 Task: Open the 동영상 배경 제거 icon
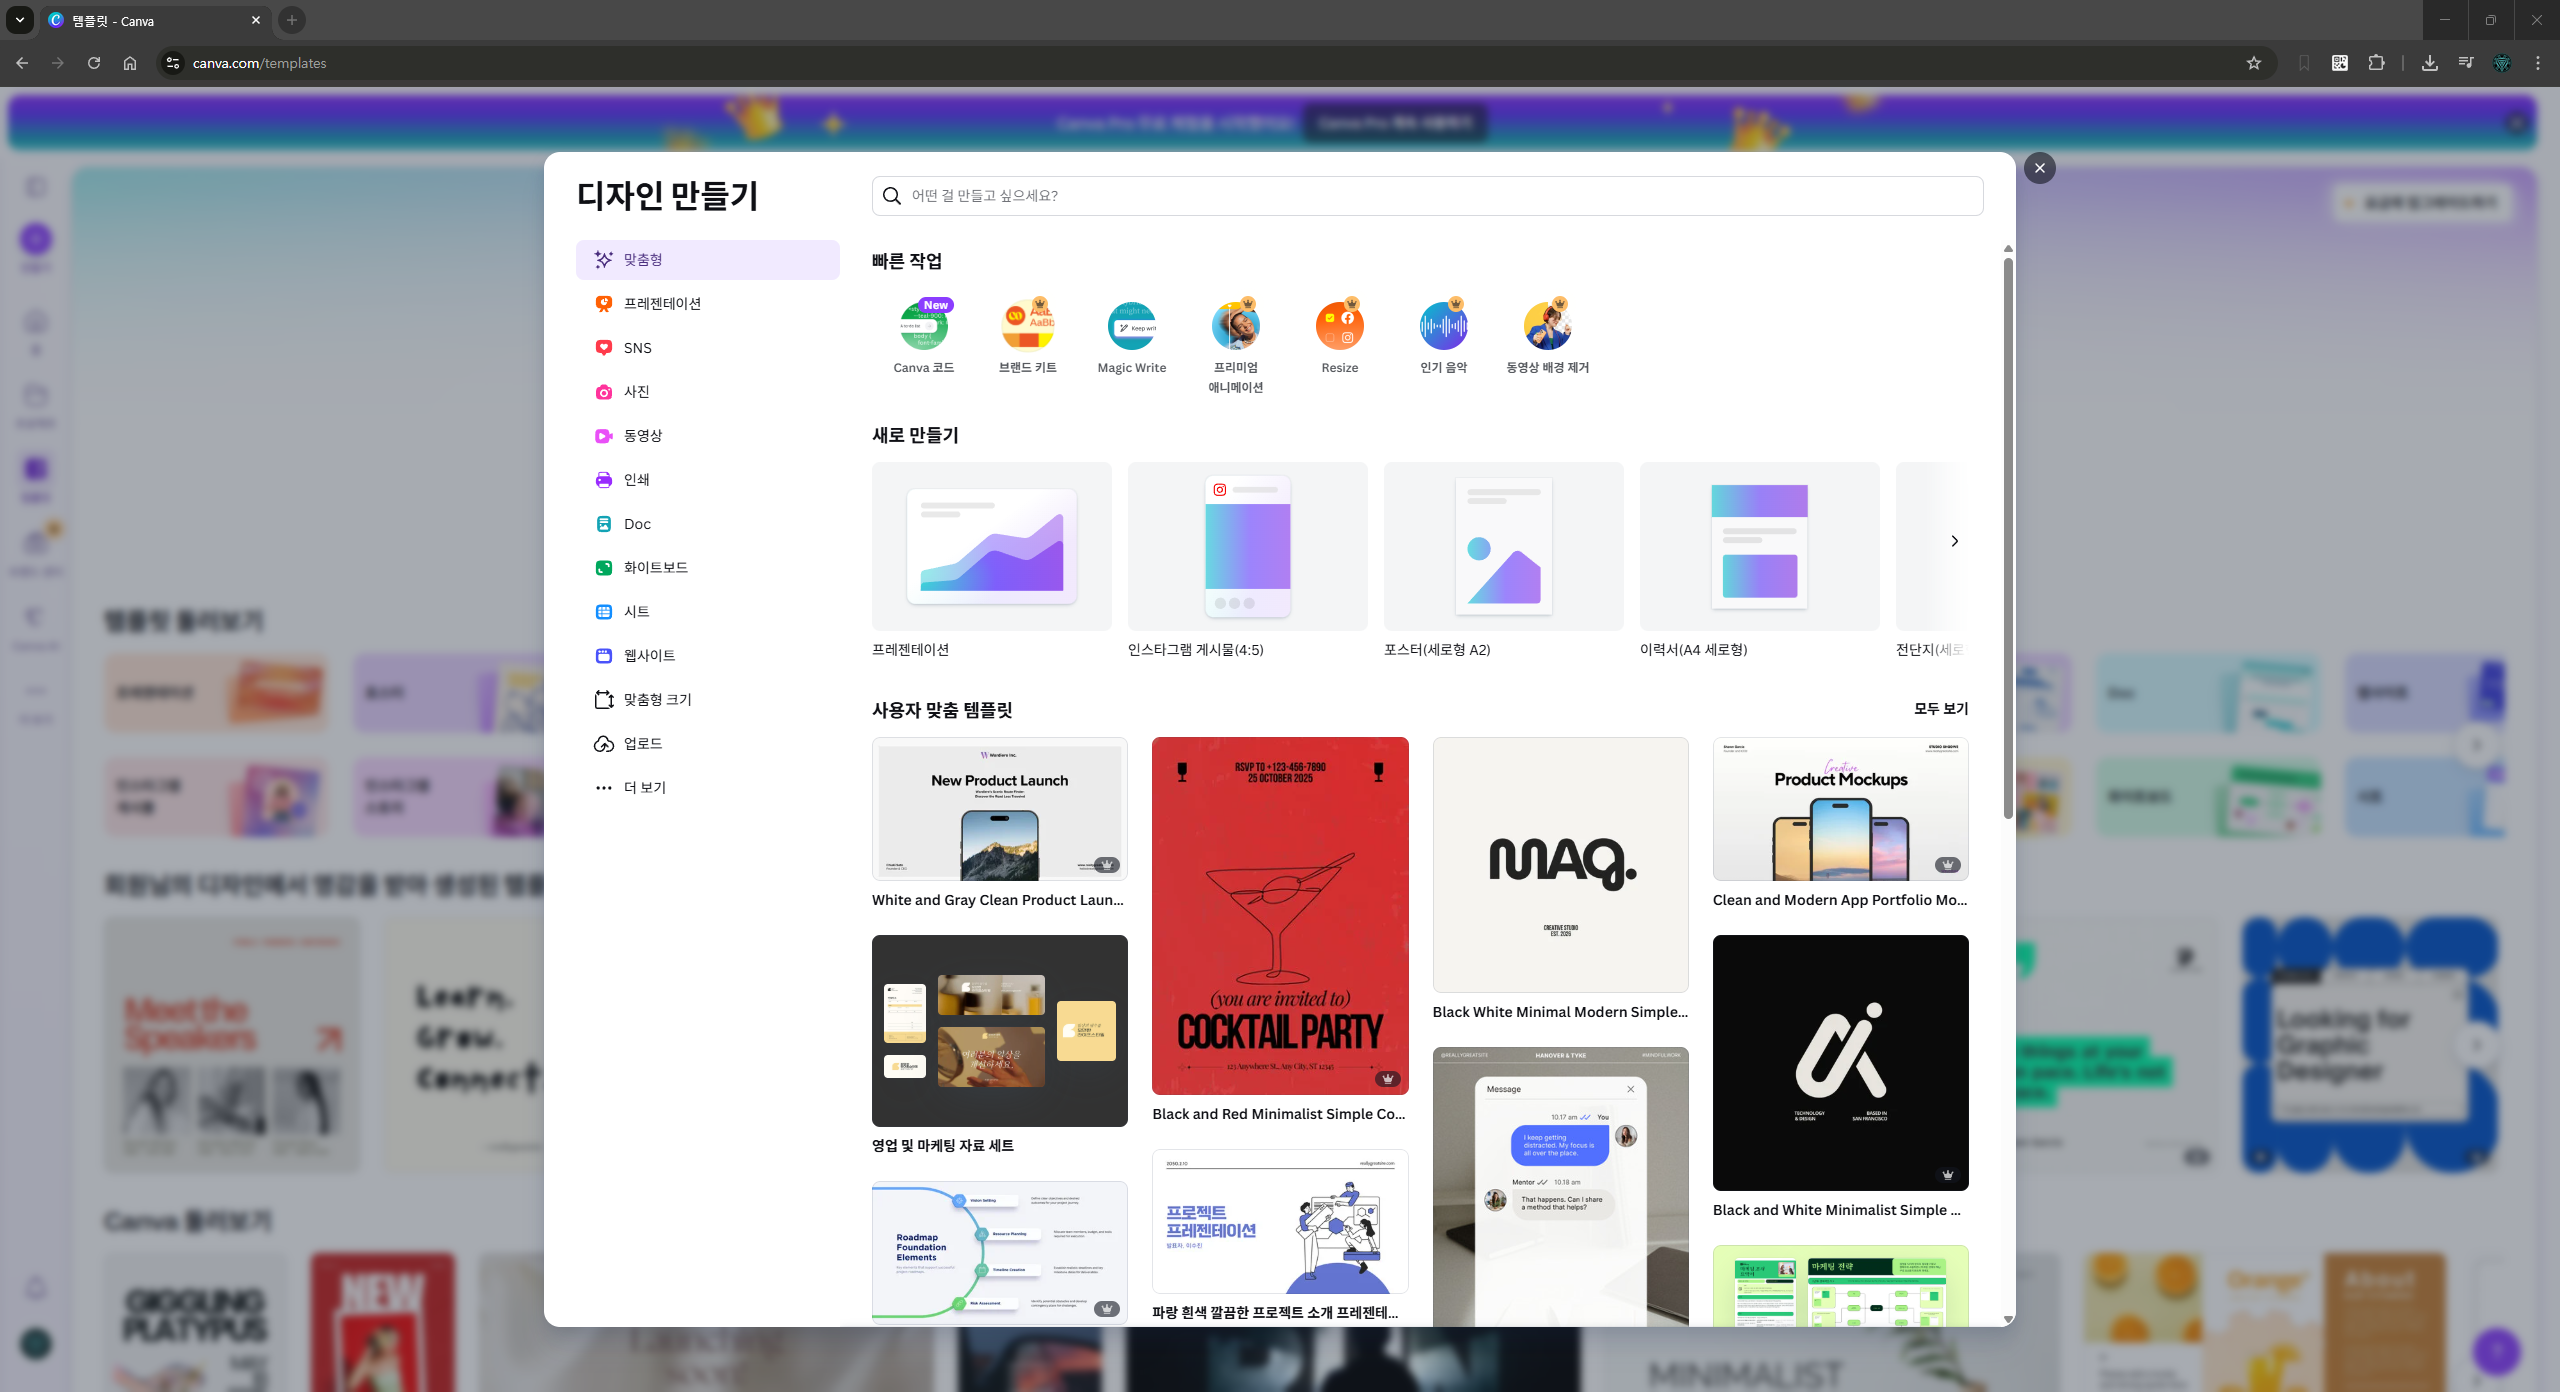tap(1547, 326)
